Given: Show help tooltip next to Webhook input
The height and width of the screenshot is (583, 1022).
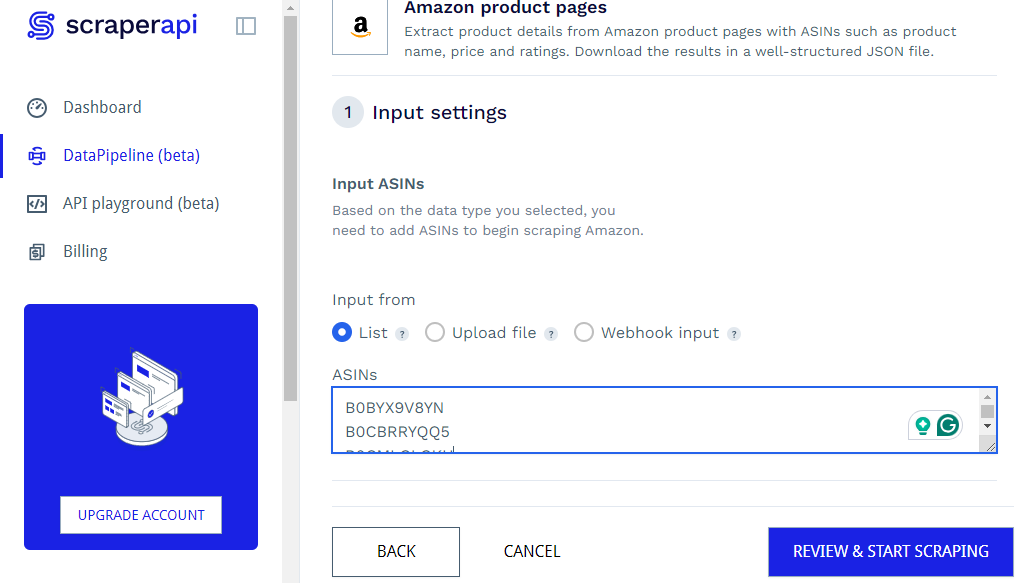Looking at the screenshot, I should point(734,335).
